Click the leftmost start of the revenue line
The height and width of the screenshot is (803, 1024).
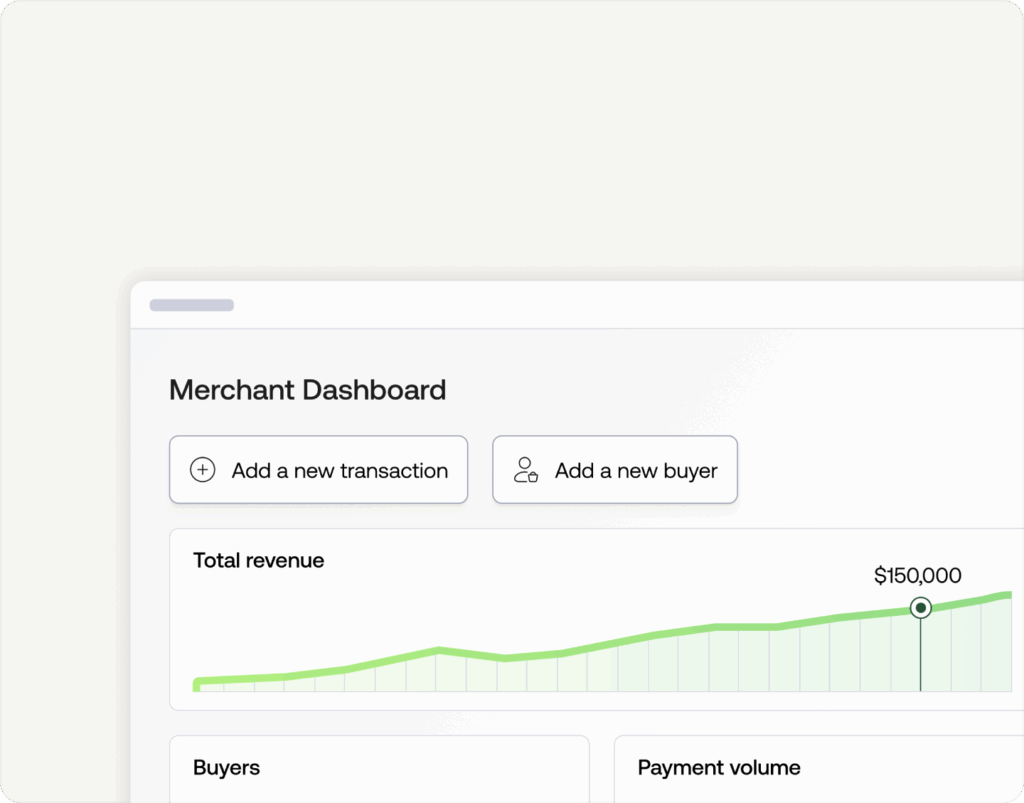[198, 684]
